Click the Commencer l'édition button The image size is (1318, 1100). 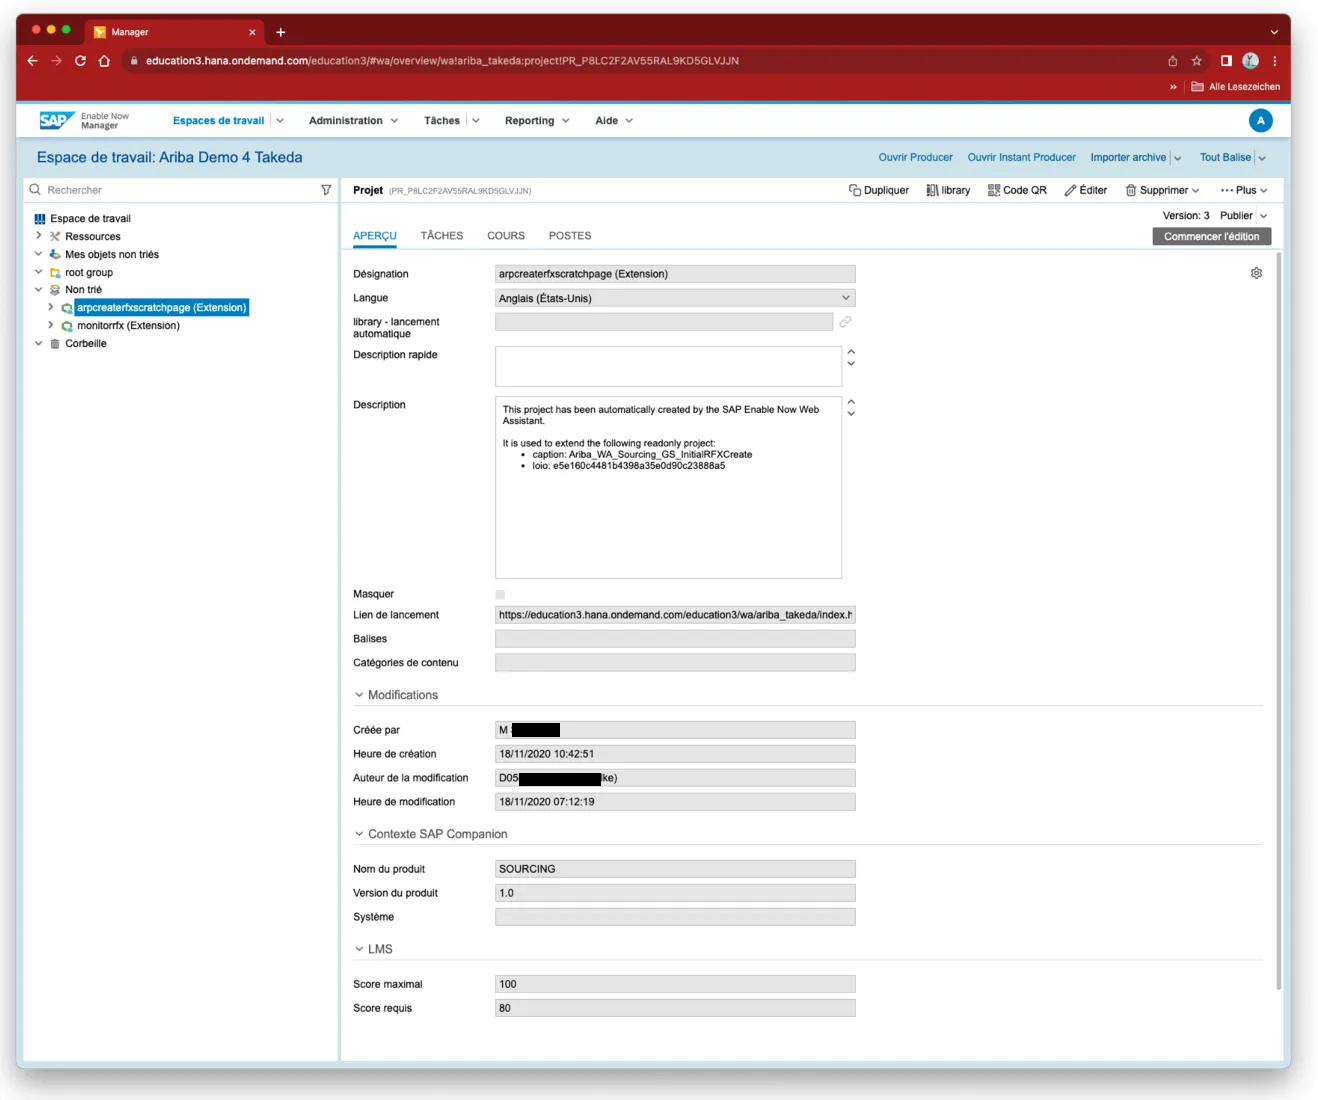1211,237
